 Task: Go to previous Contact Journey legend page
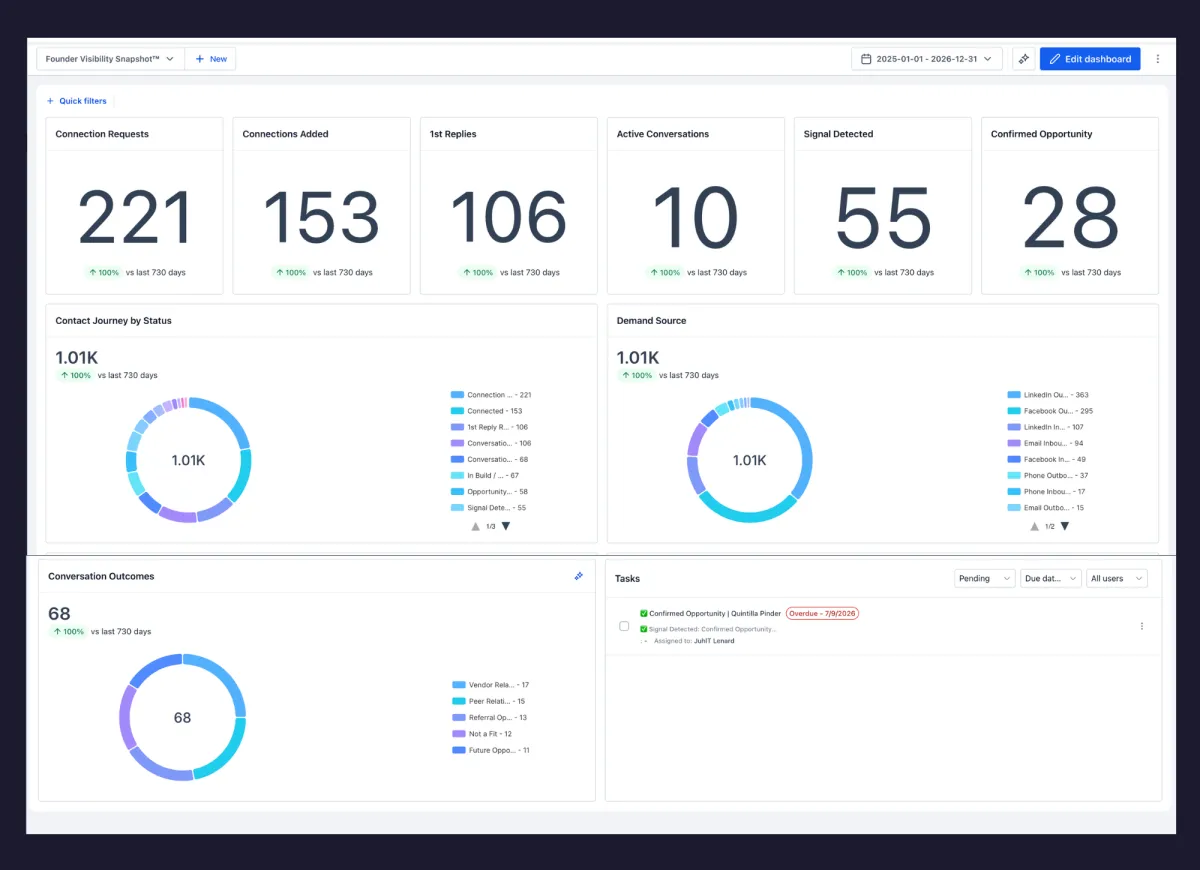[x=476, y=526]
